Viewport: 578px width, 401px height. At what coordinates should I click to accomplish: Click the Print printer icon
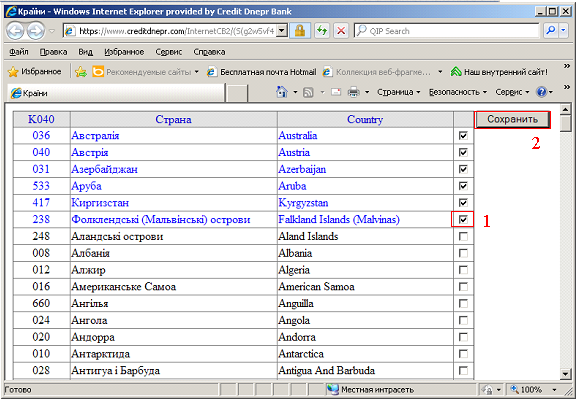click(354, 92)
